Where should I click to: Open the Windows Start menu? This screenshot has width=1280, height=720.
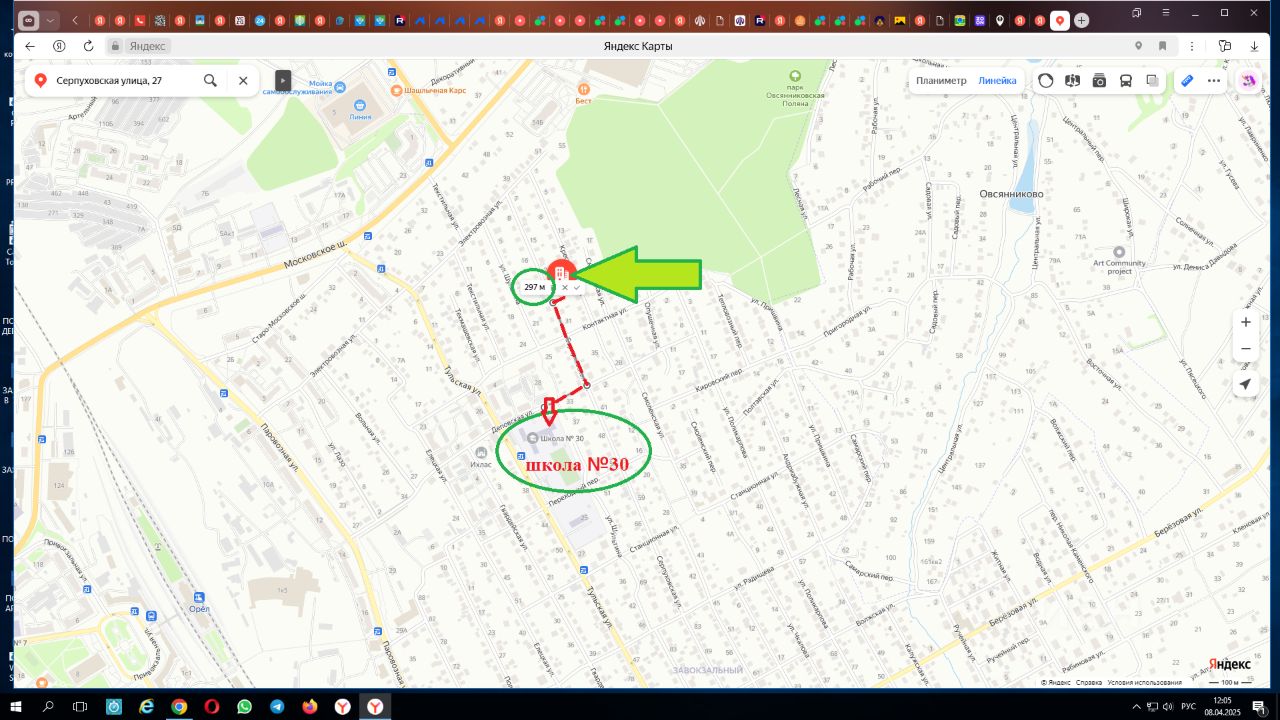pyautogui.click(x=17, y=707)
